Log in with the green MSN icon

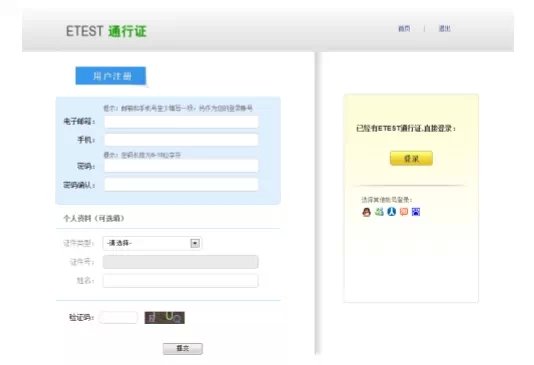(379, 212)
